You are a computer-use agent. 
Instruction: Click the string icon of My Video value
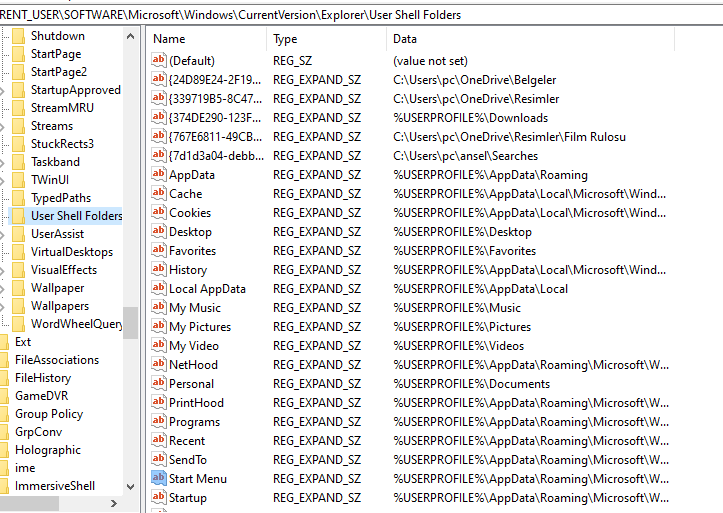(158, 345)
